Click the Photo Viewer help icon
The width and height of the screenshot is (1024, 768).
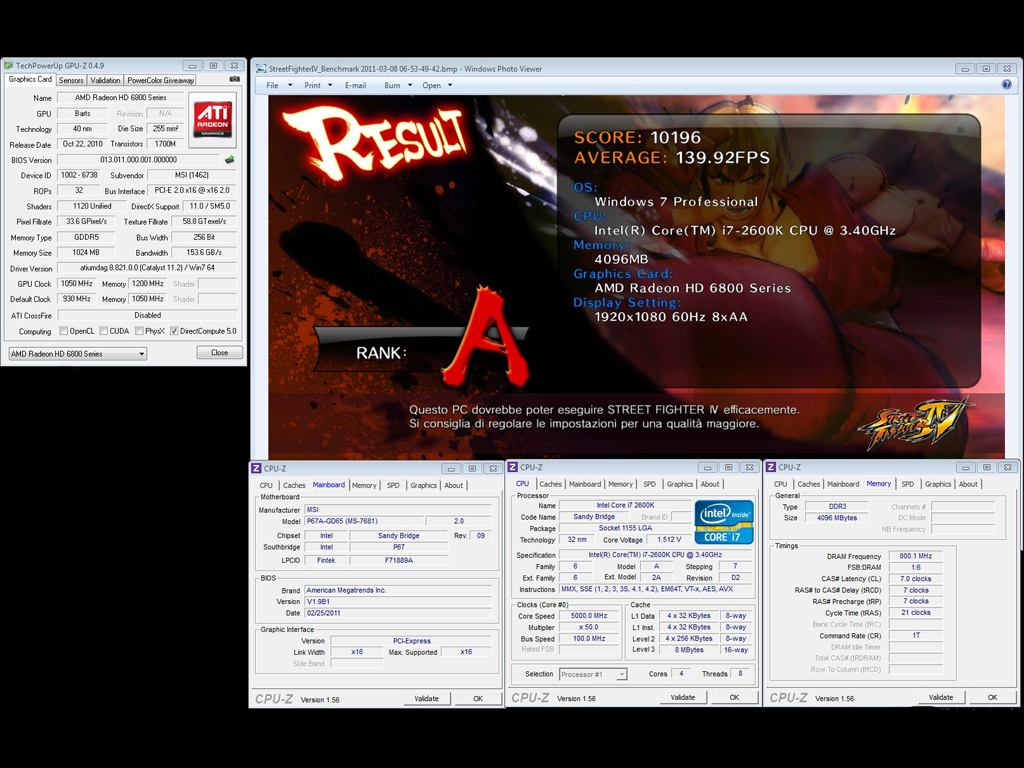point(1006,85)
